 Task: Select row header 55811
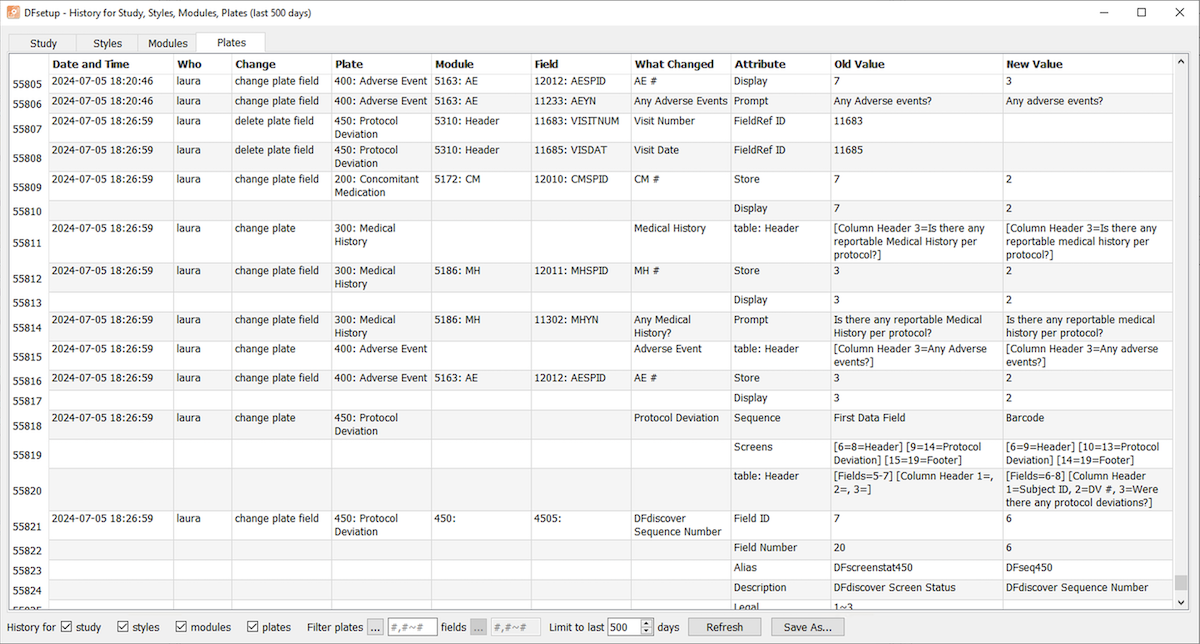(28, 243)
